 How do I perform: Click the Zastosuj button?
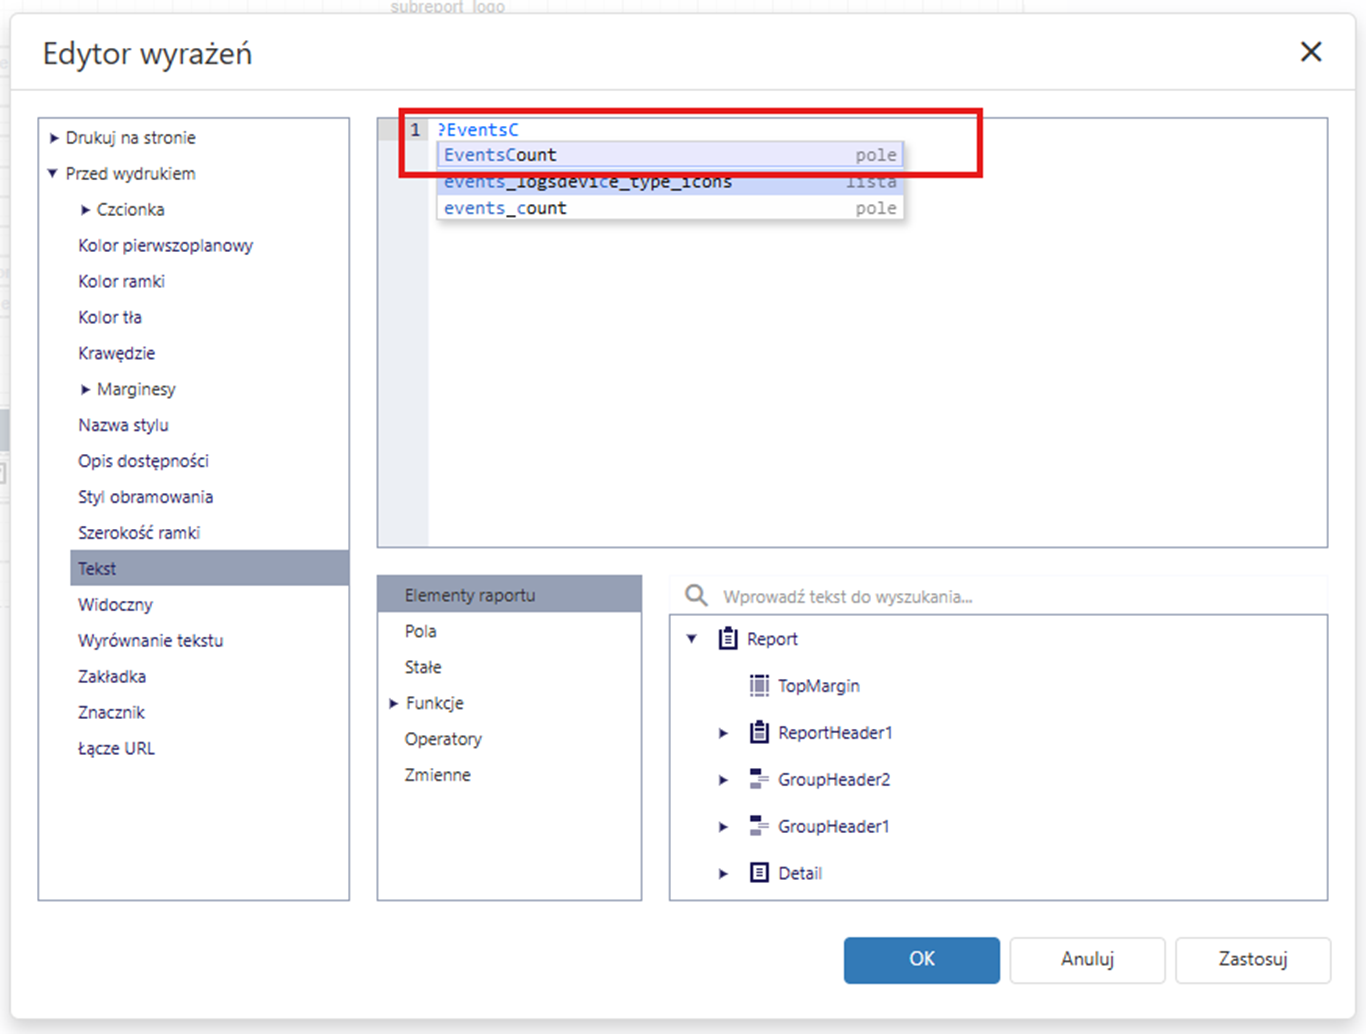(1252, 959)
